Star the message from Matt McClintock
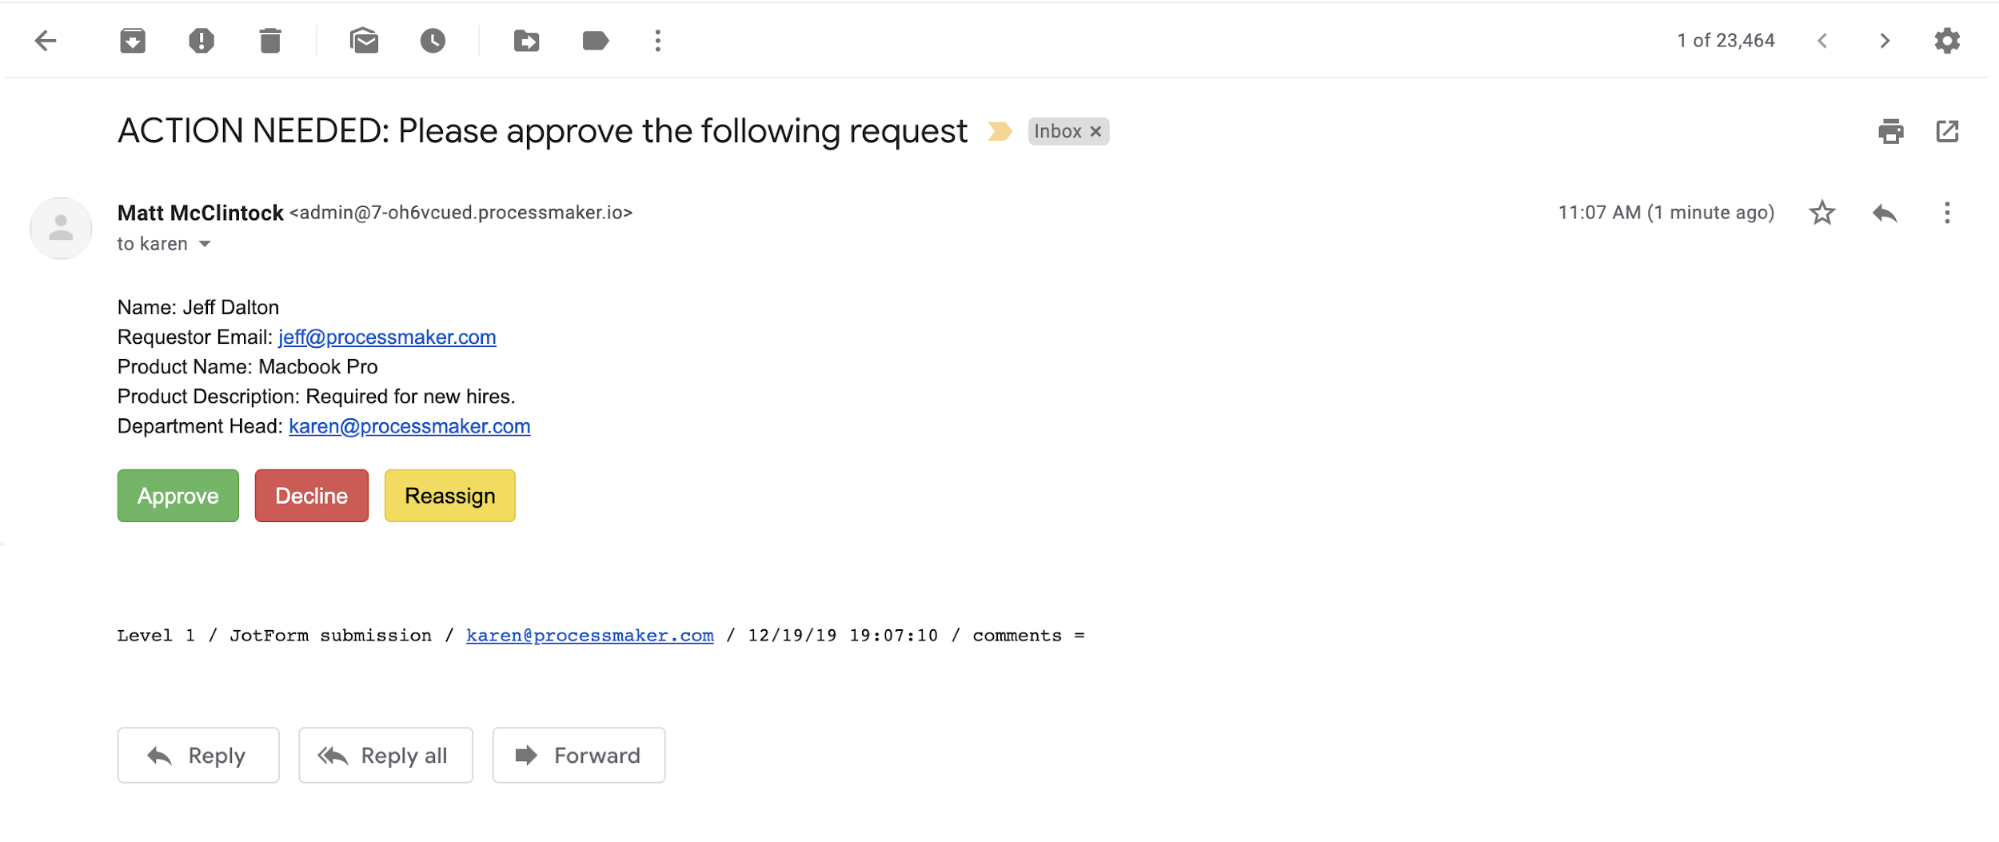This screenshot has width=1999, height=842. [x=1822, y=213]
